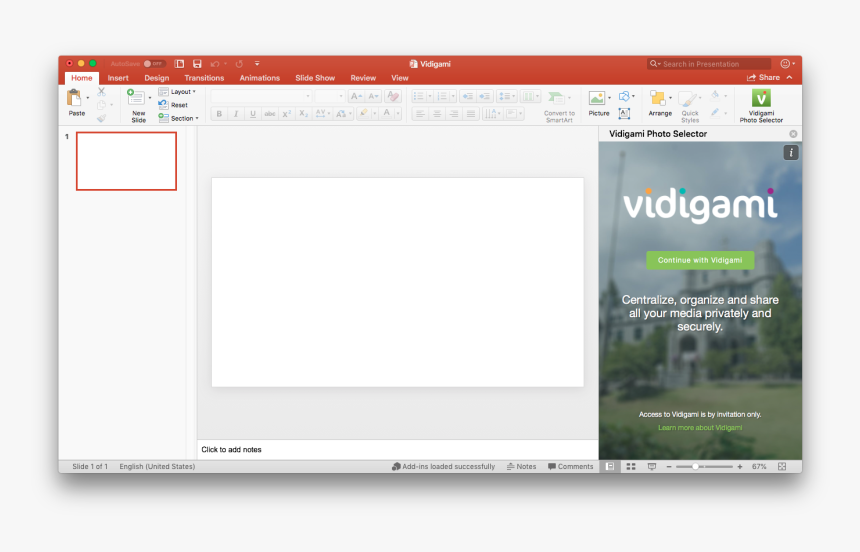Toggle the AutoSave switch
The width and height of the screenshot is (860, 552).
pyautogui.click(x=154, y=64)
